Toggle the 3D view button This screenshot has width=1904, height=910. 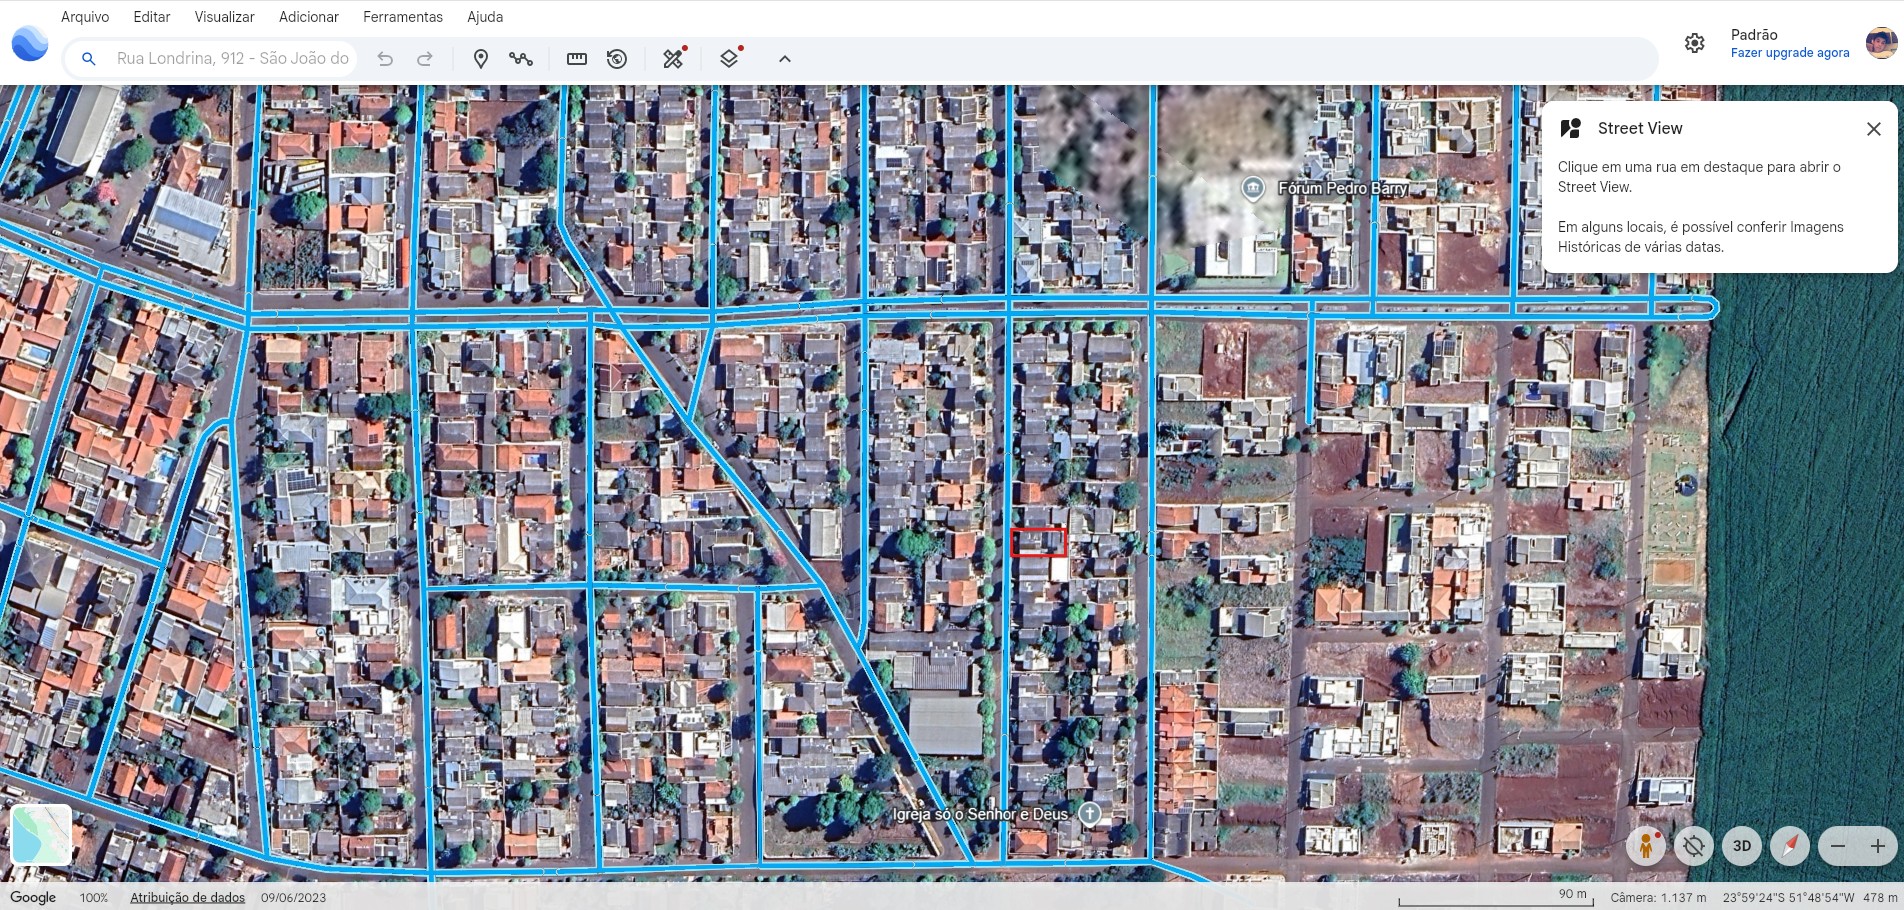[1741, 846]
